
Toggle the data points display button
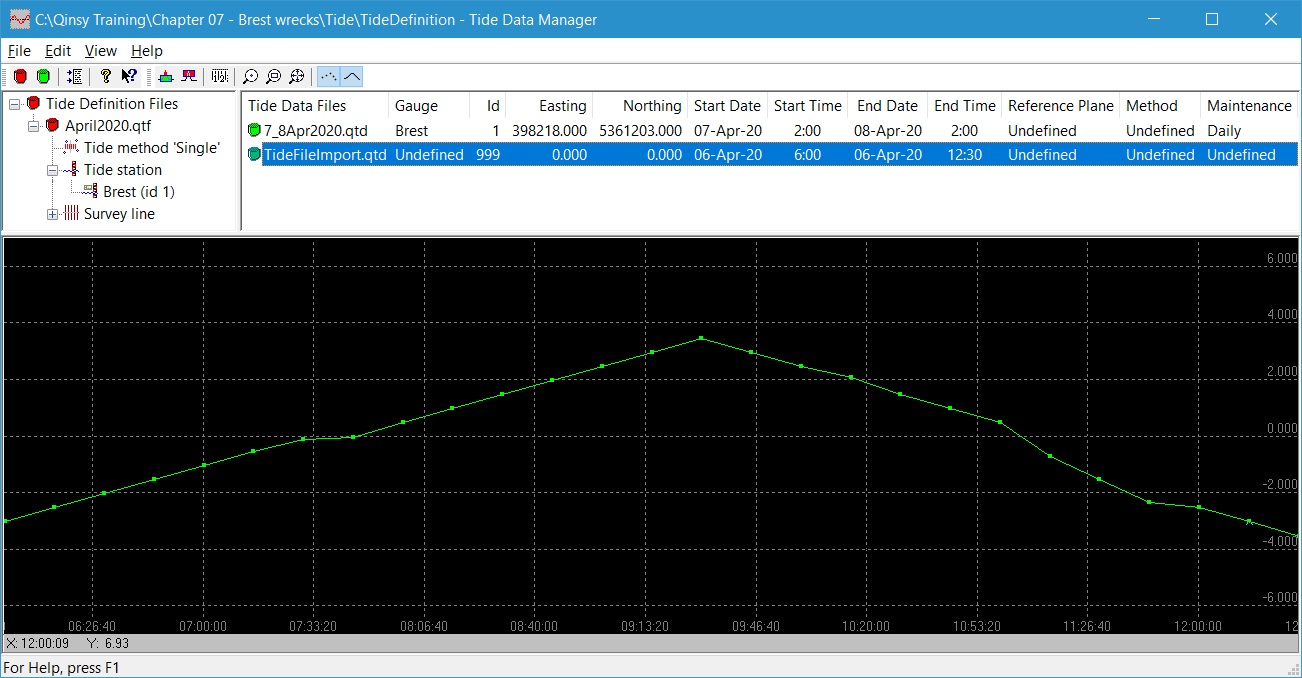pyautogui.click(x=328, y=76)
